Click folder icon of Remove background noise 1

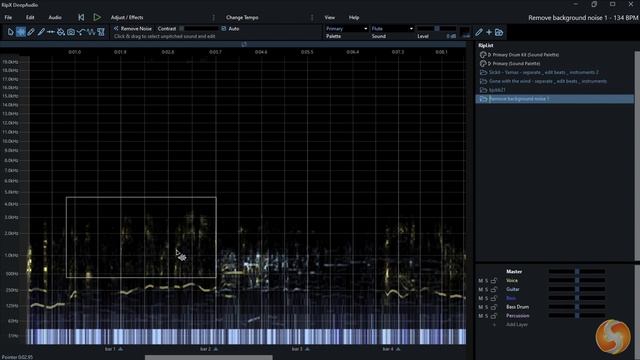coord(484,99)
